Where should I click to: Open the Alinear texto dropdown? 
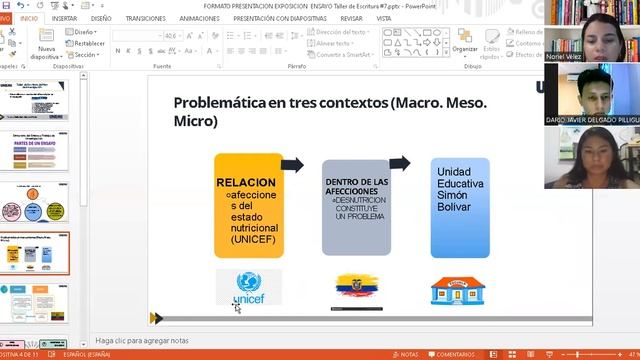[x=331, y=43]
